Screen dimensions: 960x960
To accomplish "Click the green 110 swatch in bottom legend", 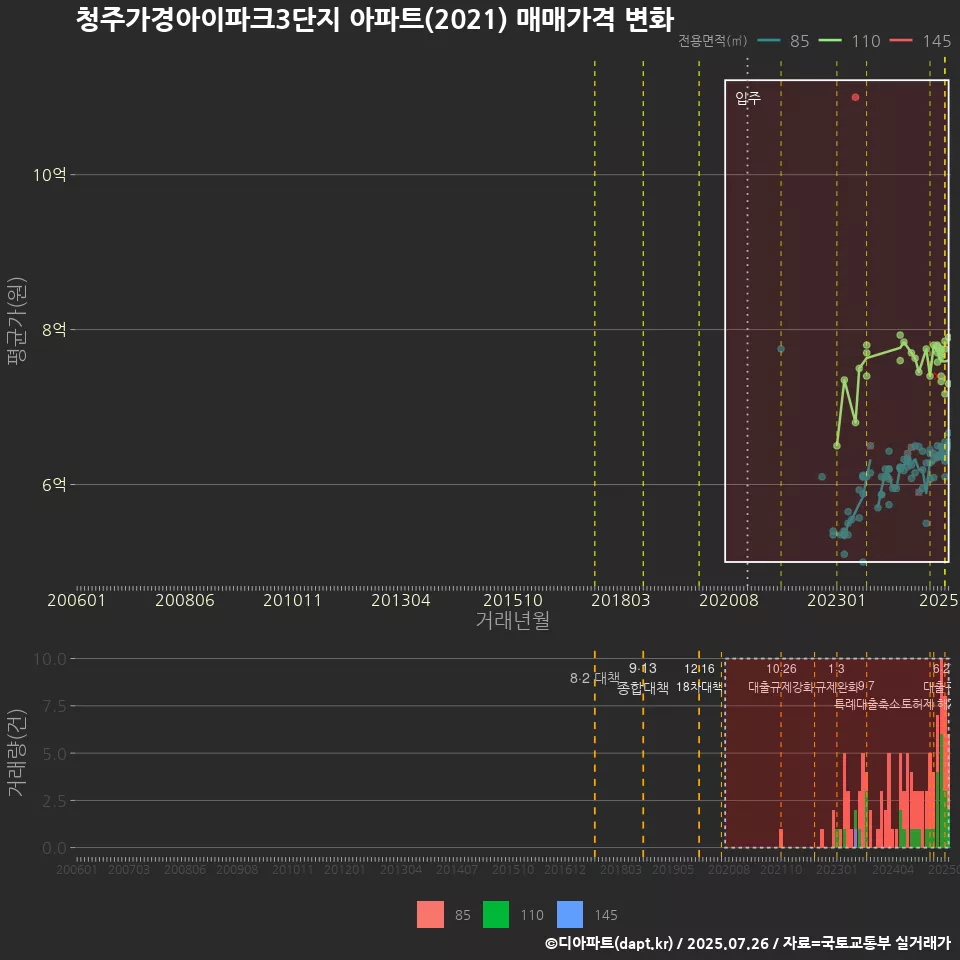I will tap(495, 915).
